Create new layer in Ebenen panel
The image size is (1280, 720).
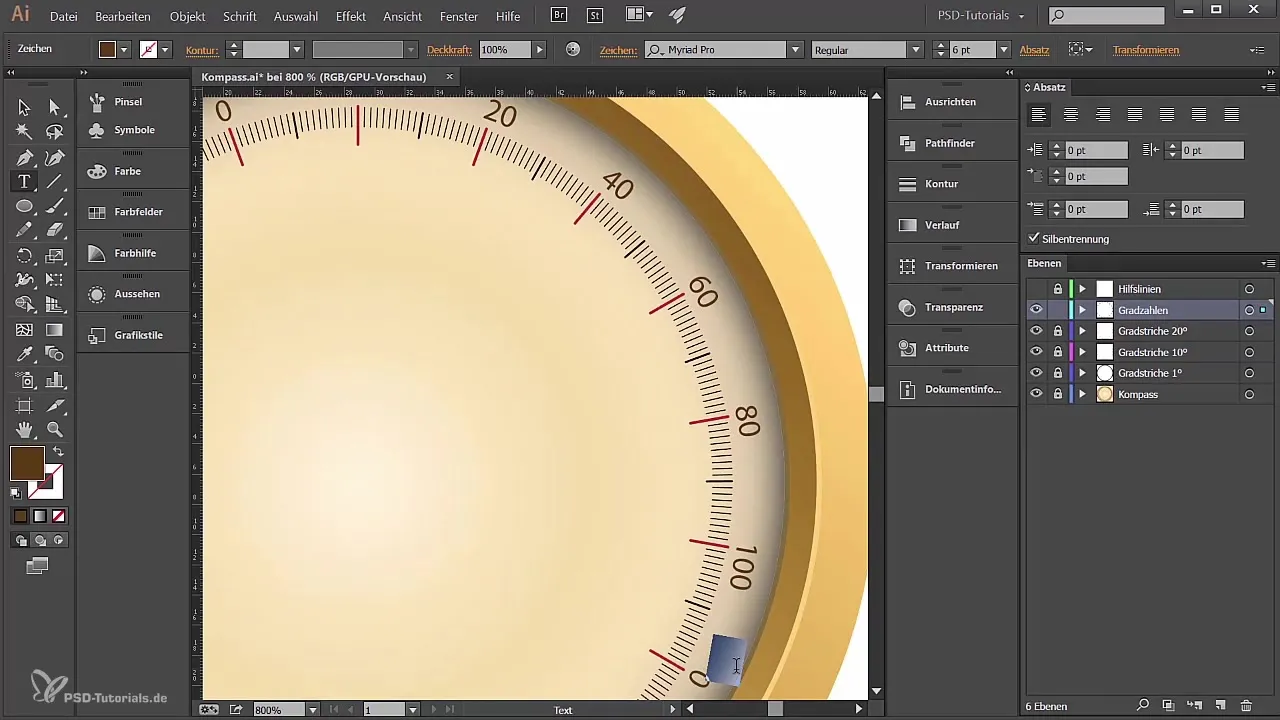click(x=1220, y=706)
